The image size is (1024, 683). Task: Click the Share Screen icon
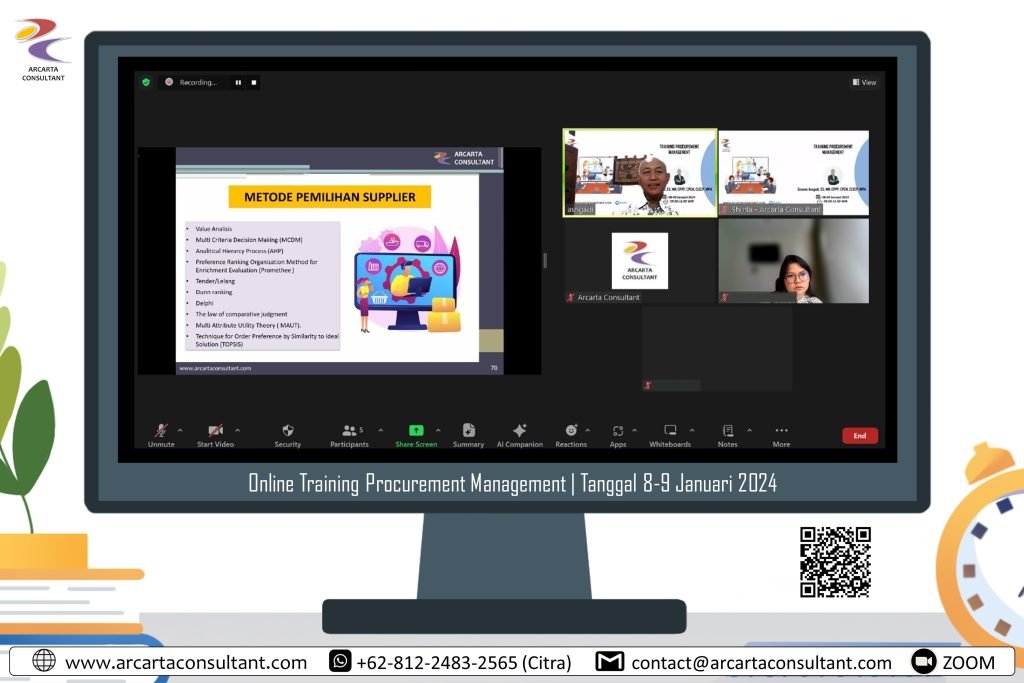(x=416, y=431)
